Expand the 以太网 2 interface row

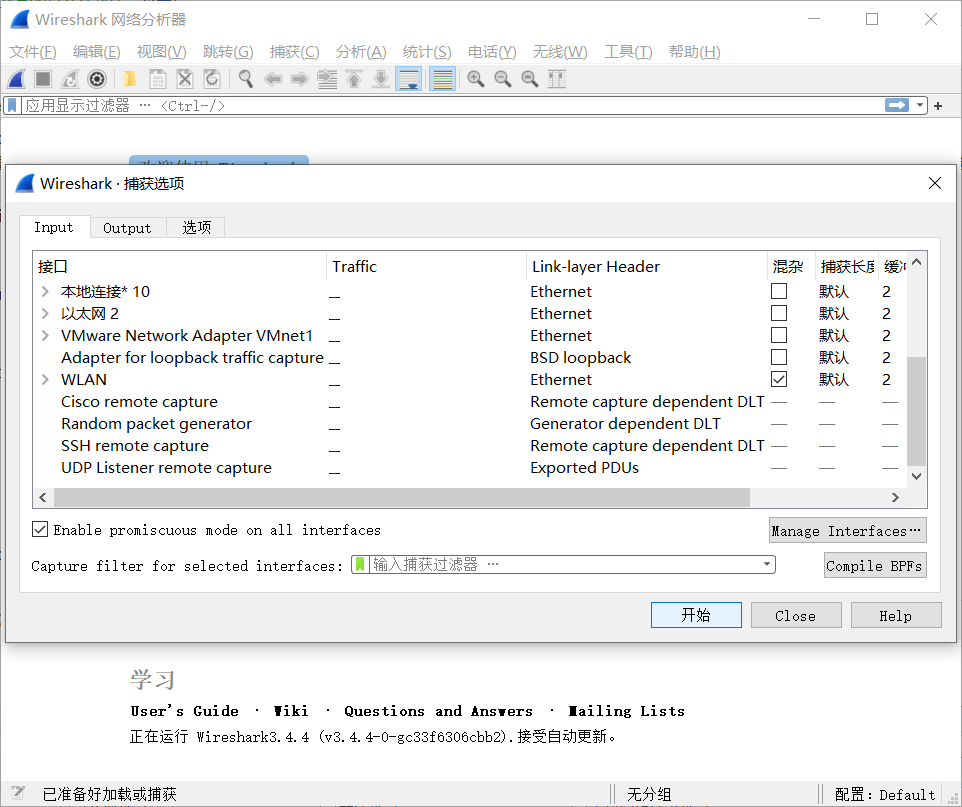[x=45, y=314]
